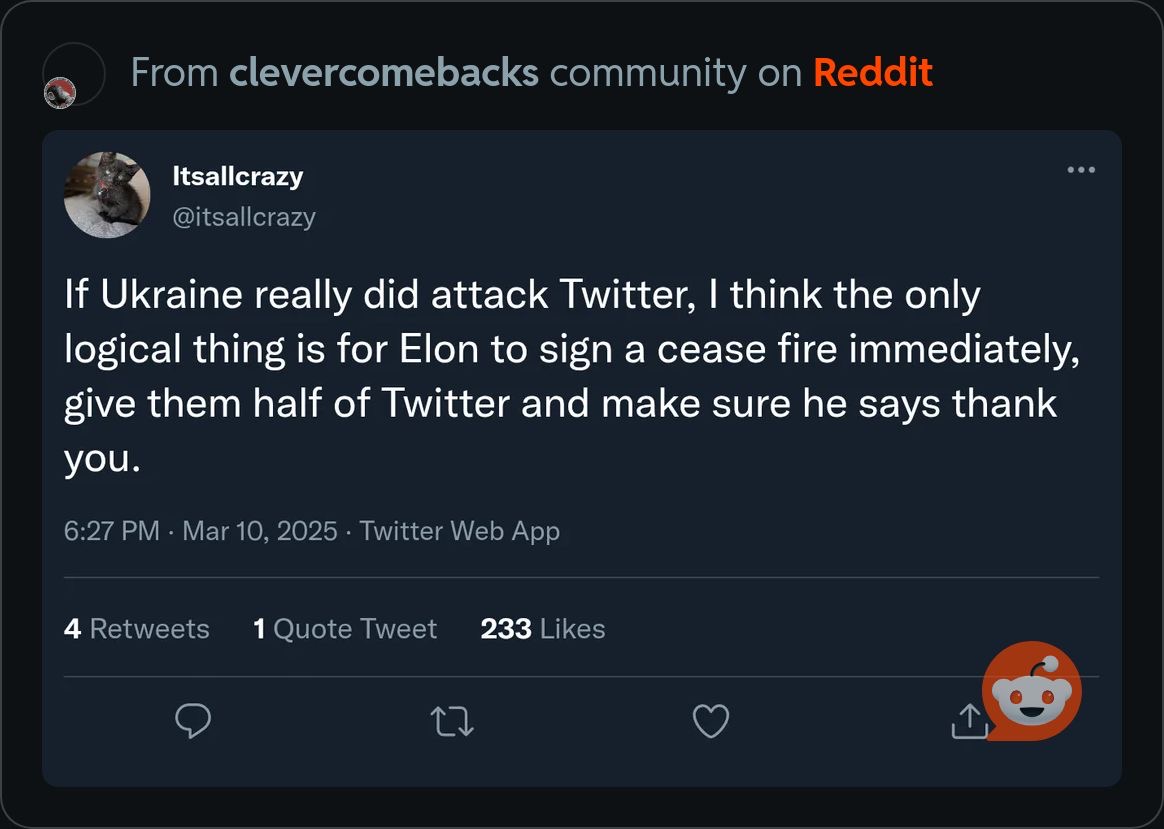Click the Reddit Snoo mascot logo
This screenshot has width=1164, height=829.
[x=1032, y=691]
